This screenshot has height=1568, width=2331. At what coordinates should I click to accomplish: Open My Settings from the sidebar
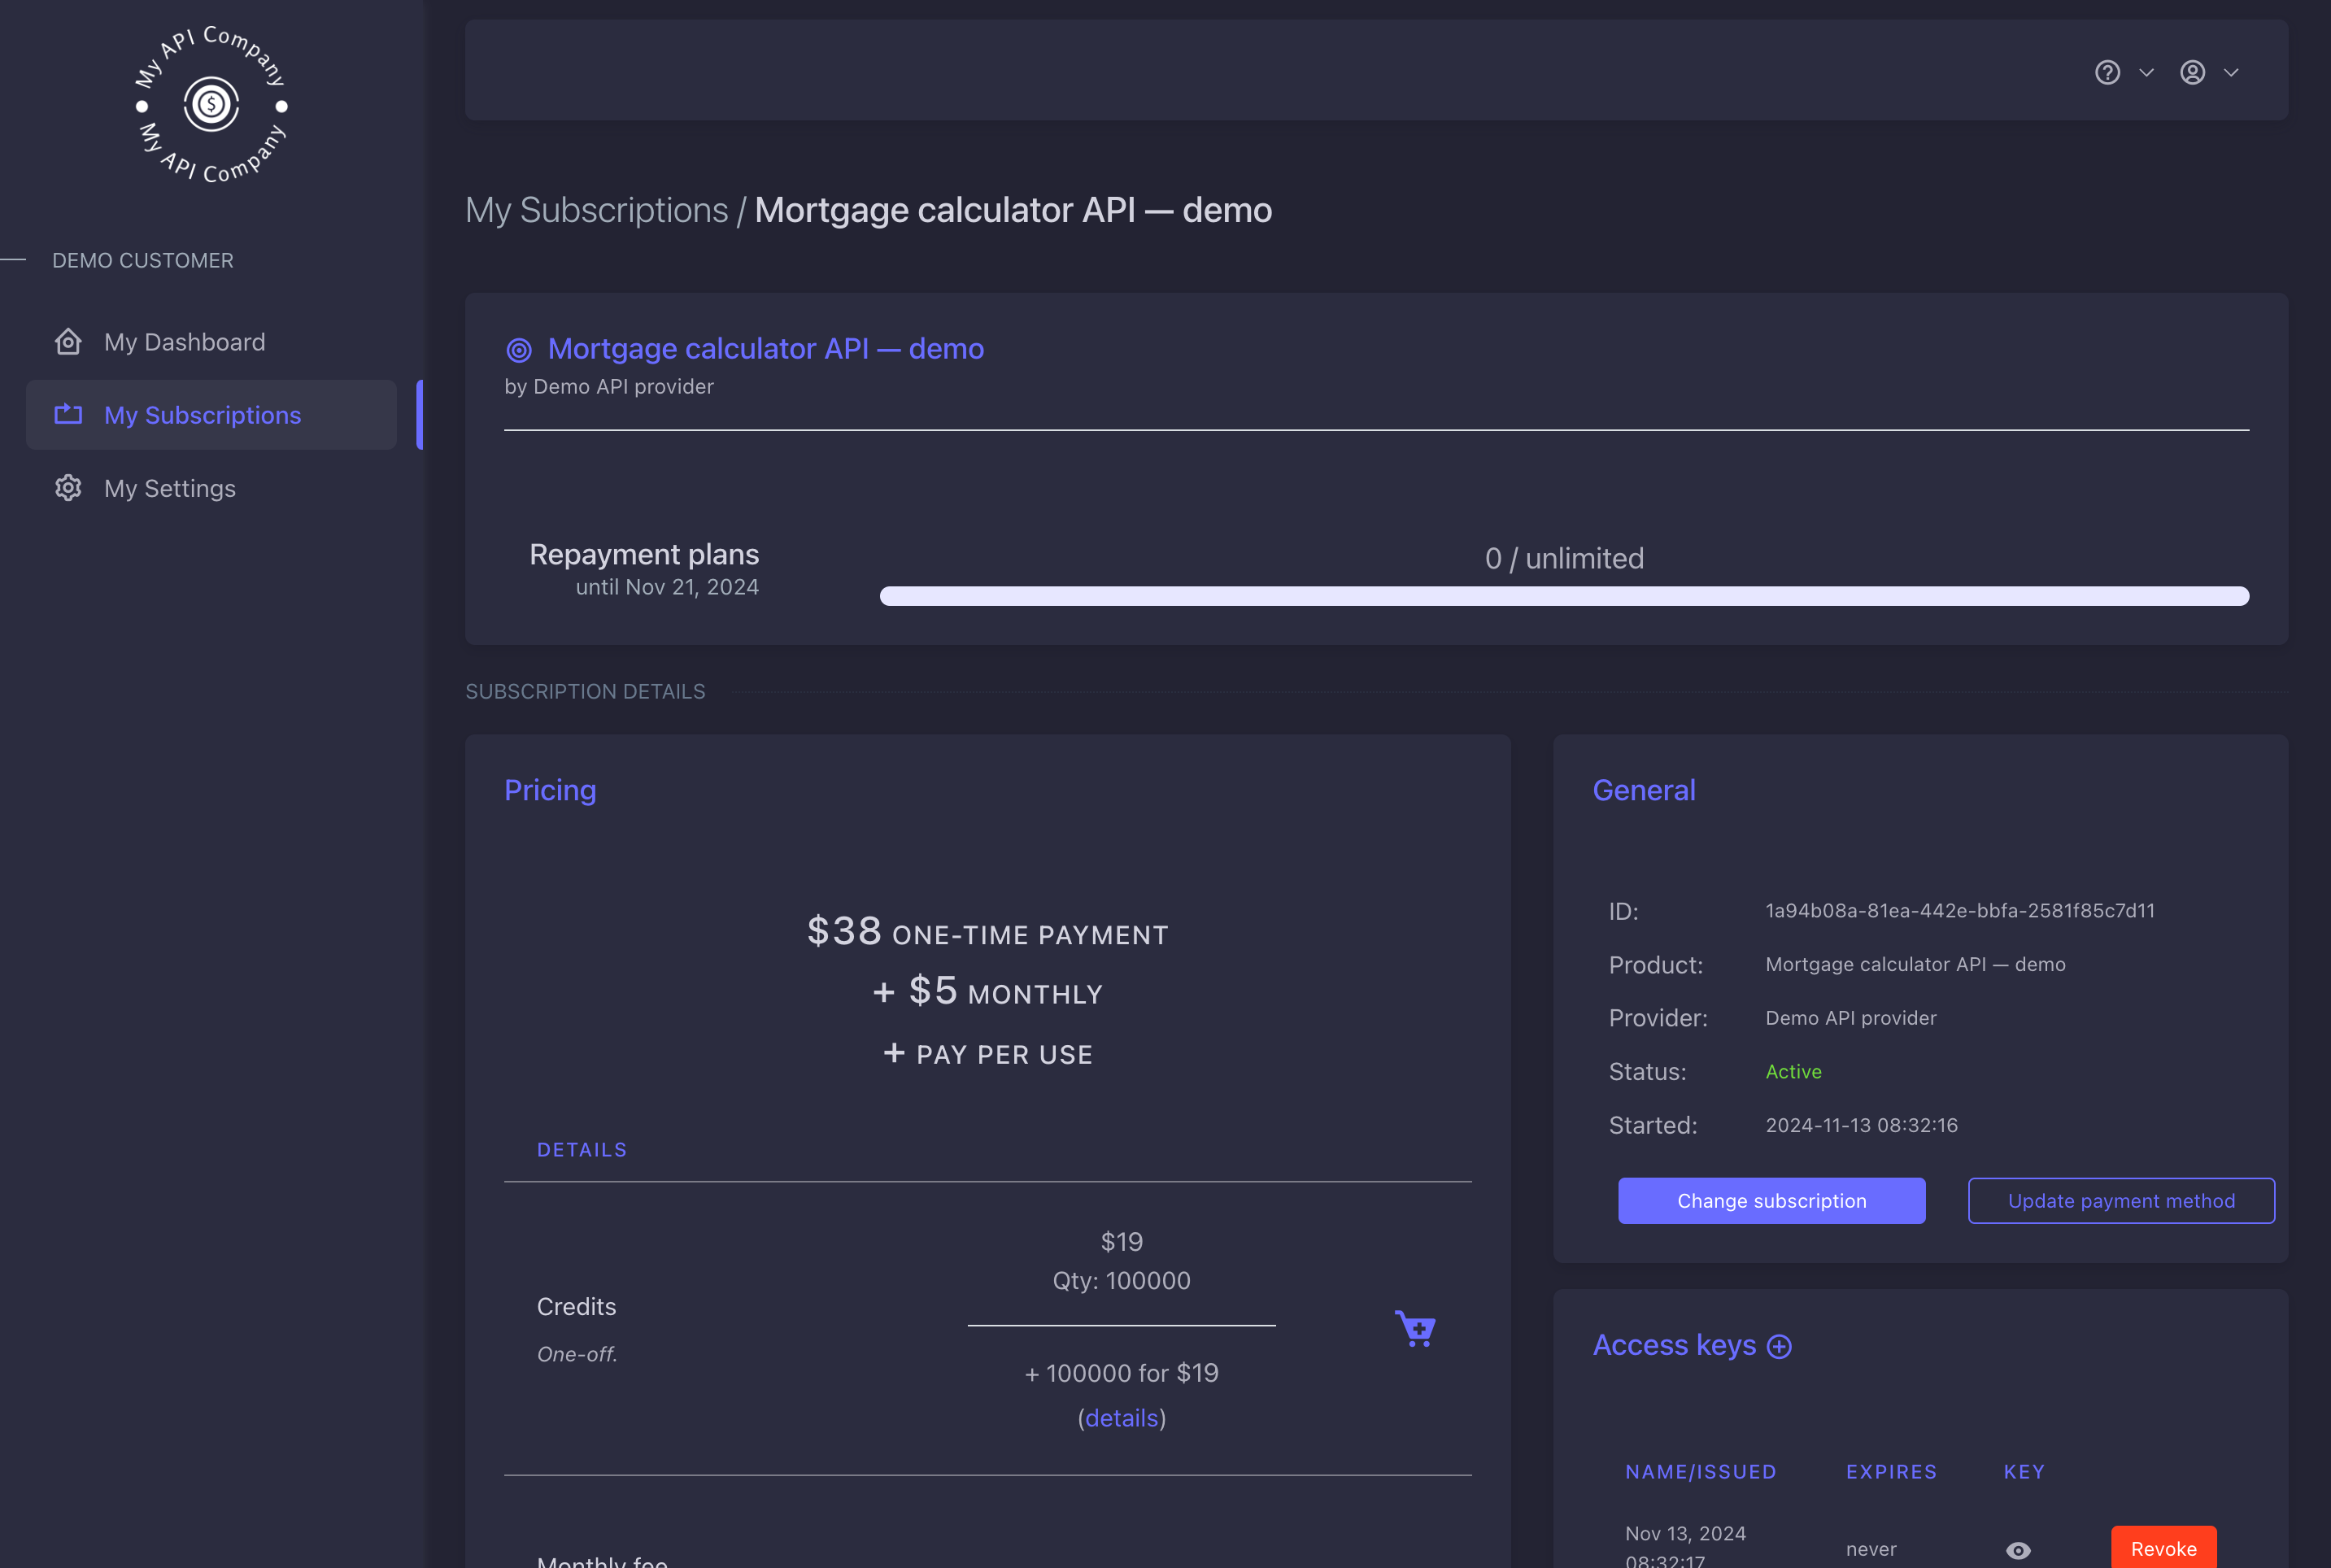point(170,488)
